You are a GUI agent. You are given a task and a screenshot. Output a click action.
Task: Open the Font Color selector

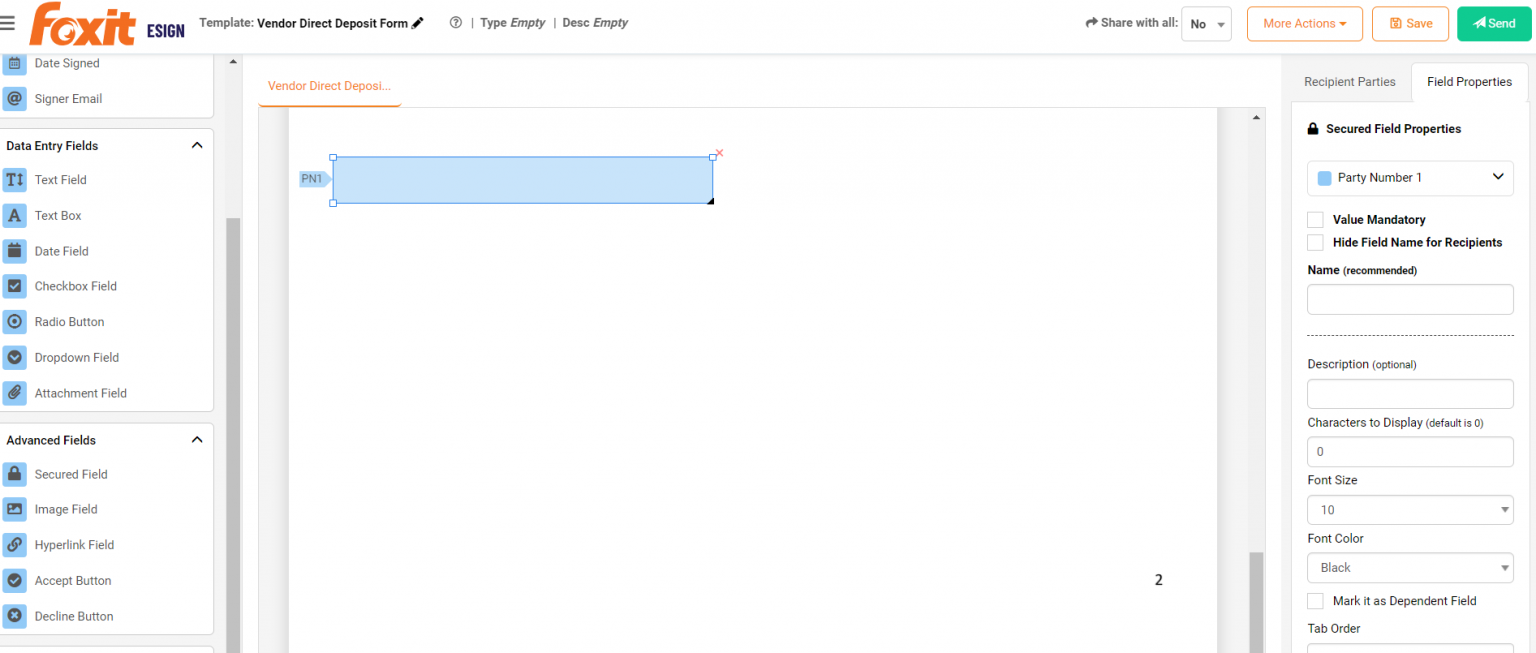point(1409,567)
